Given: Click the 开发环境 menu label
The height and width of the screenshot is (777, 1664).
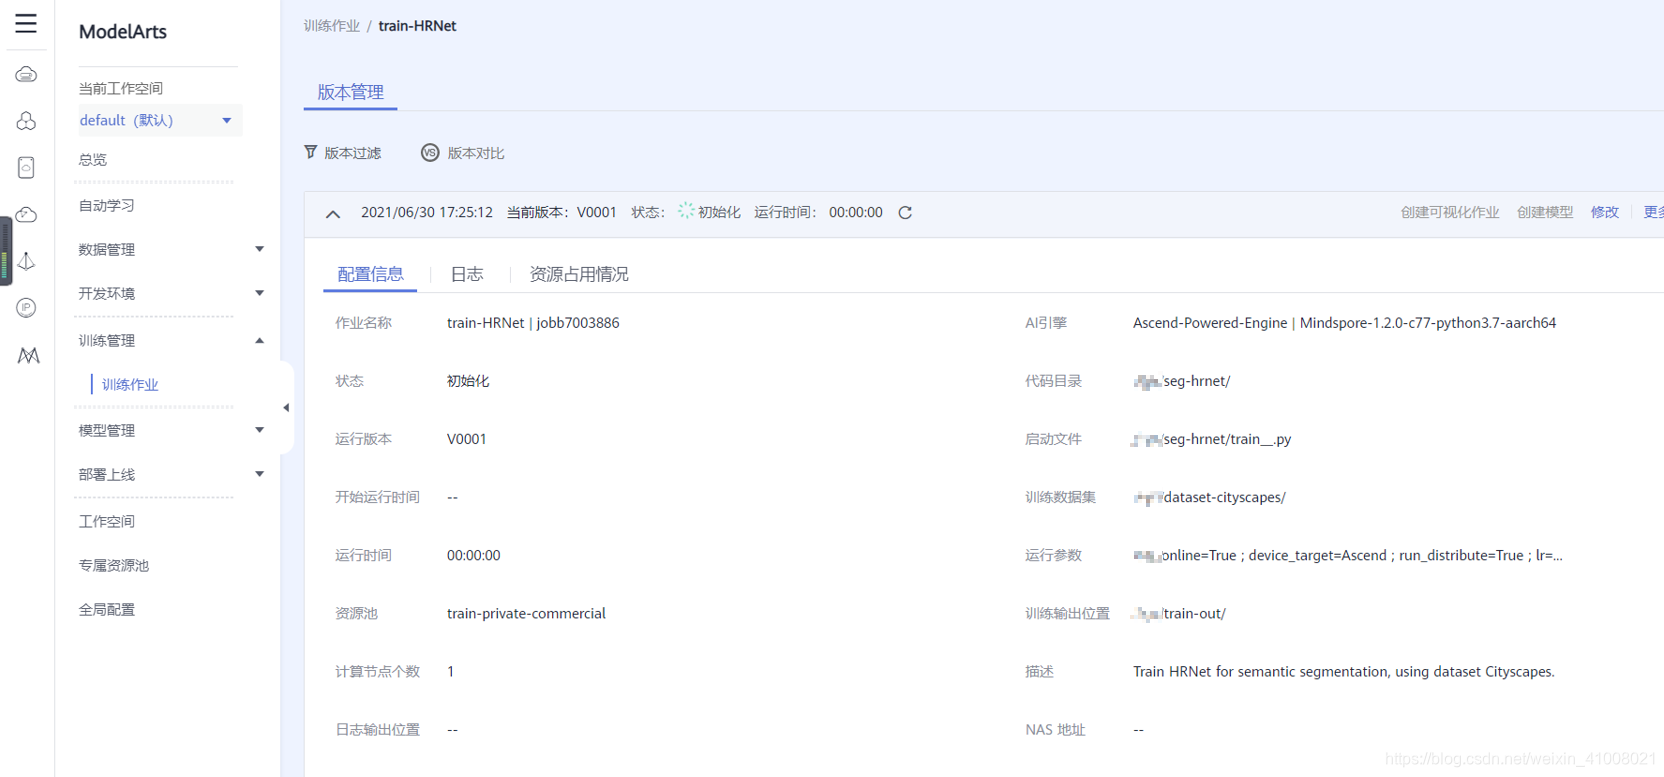Looking at the screenshot, I should tap(107, 293).
